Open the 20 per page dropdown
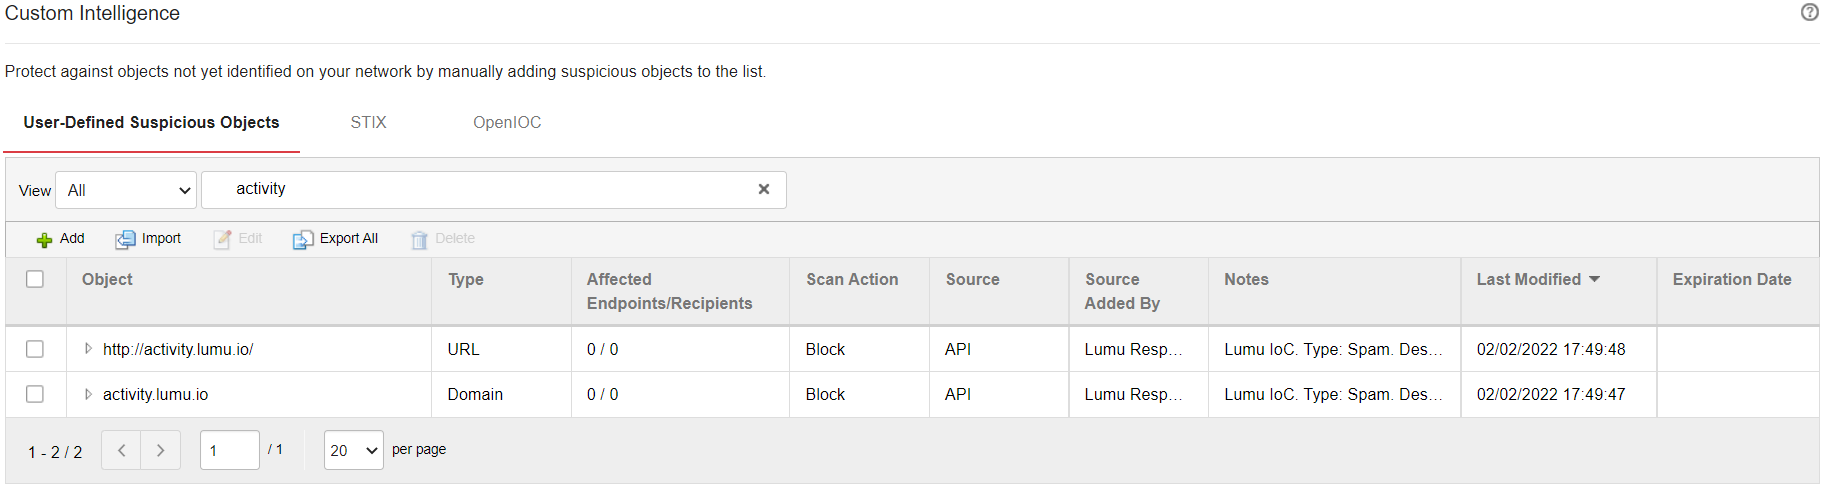1826x488 pixels. tap(354, 450)
